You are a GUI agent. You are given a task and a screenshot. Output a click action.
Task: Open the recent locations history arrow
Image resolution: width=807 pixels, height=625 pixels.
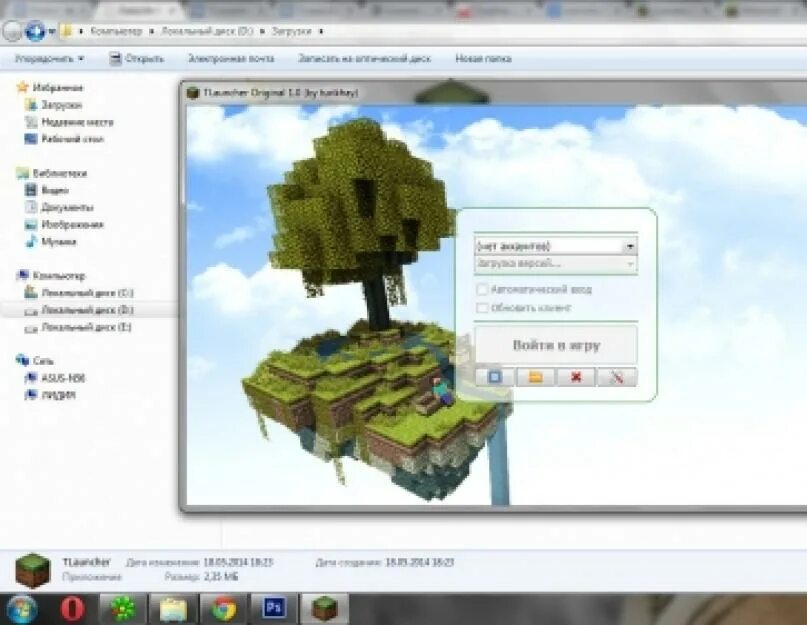click(x=52, y=32)
